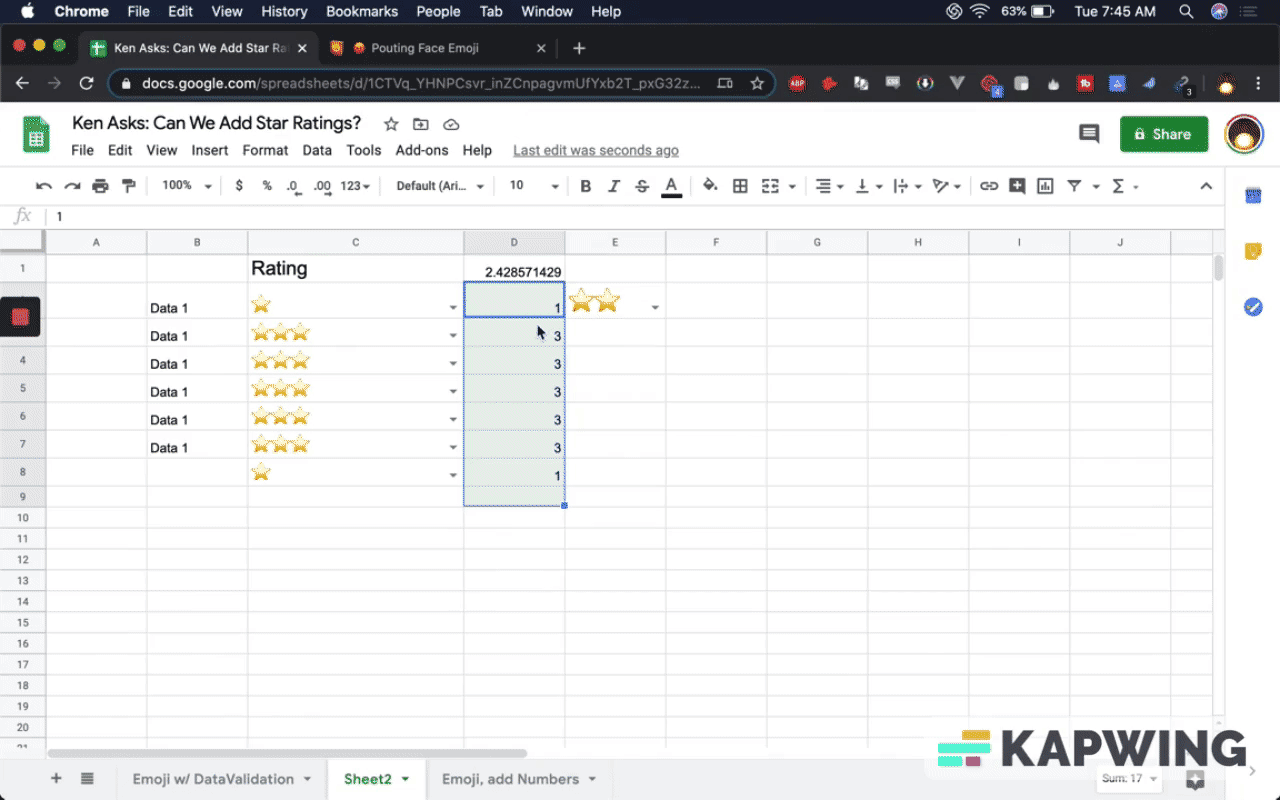Select the Paint format tool
The height and width of the screenshot is (800, 1280).
128,186
